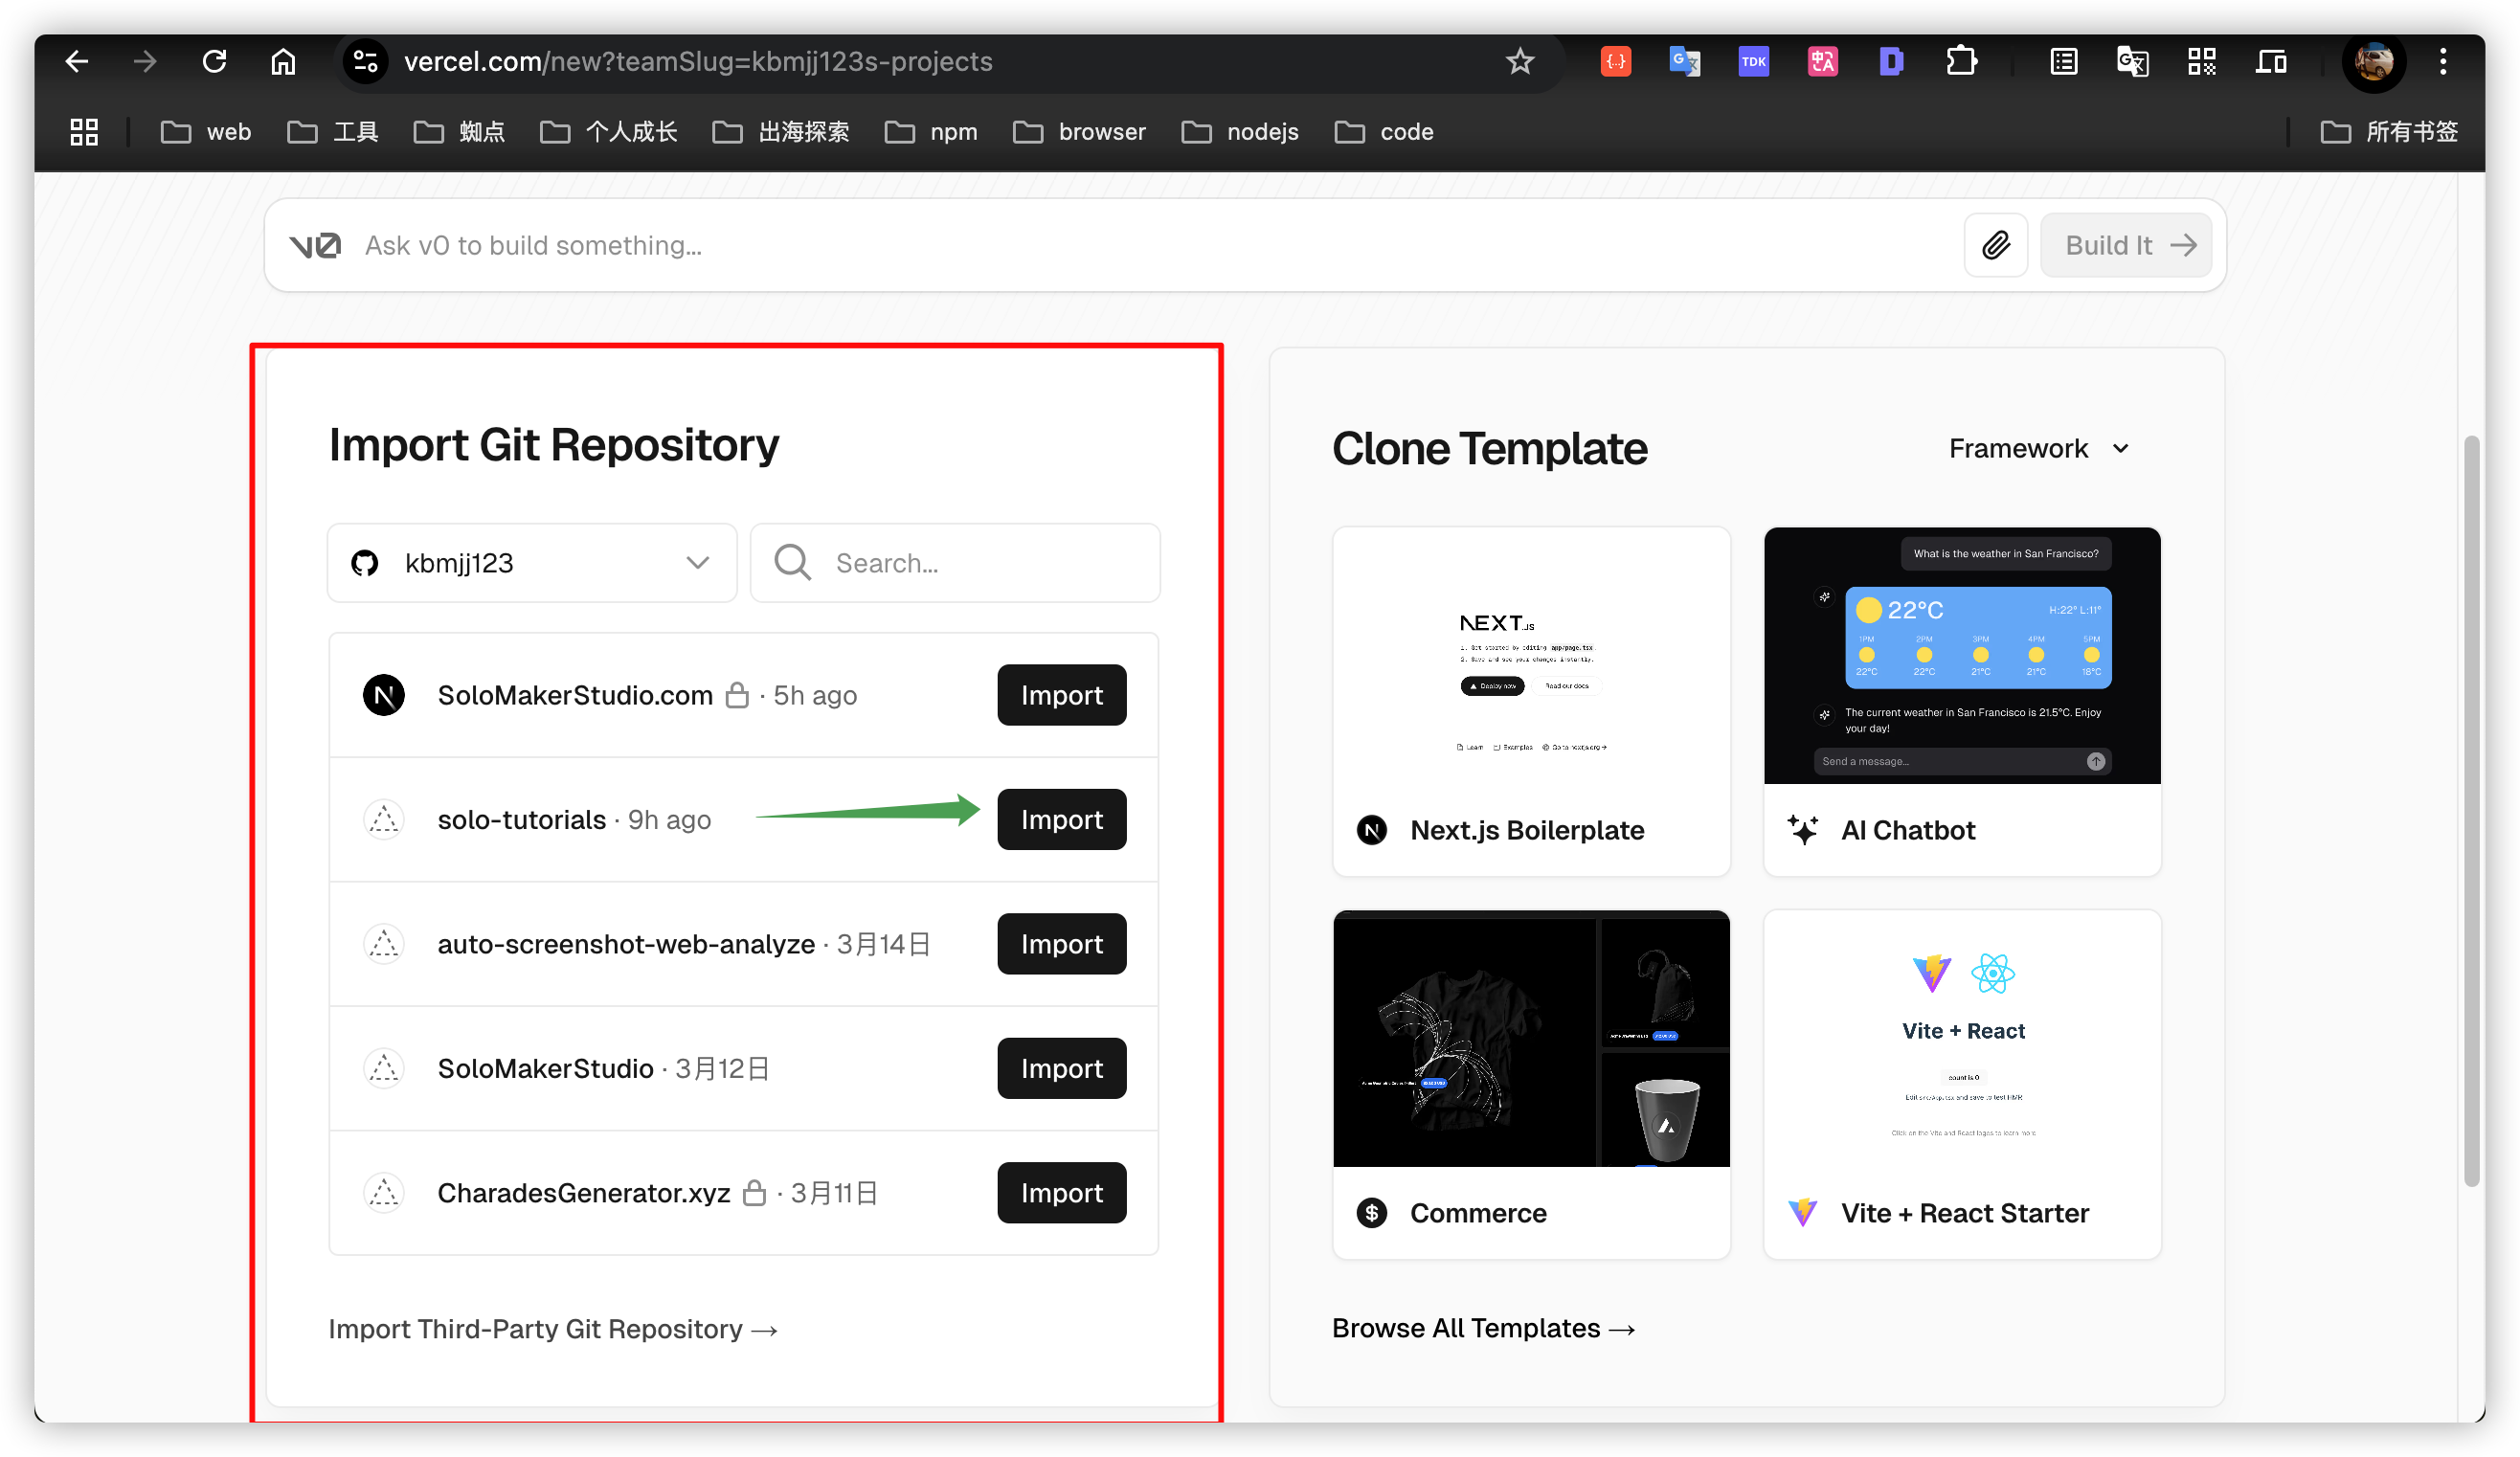Open the reading list icon

[x=2063, y=62]
